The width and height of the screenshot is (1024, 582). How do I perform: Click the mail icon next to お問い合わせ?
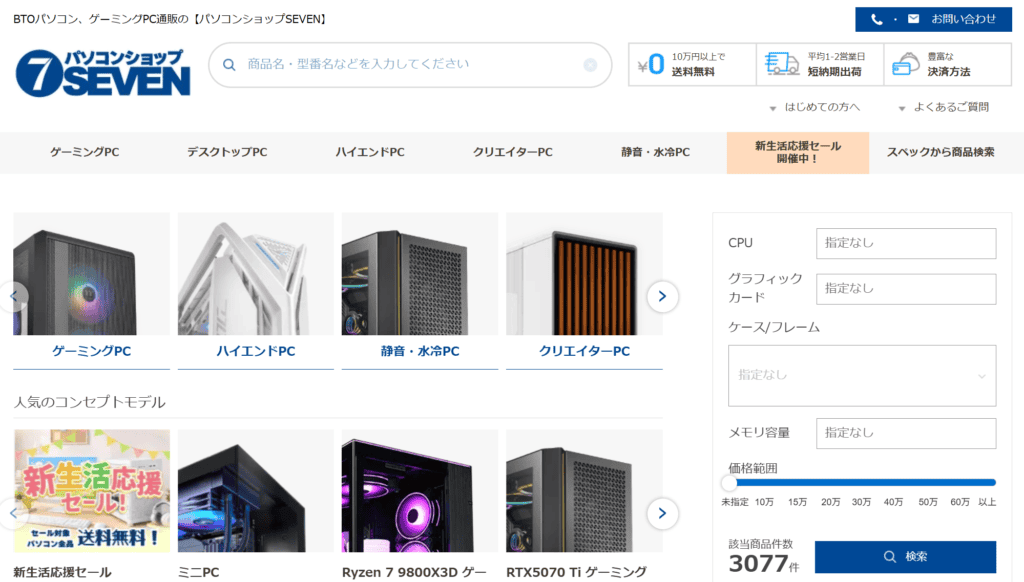913,19
